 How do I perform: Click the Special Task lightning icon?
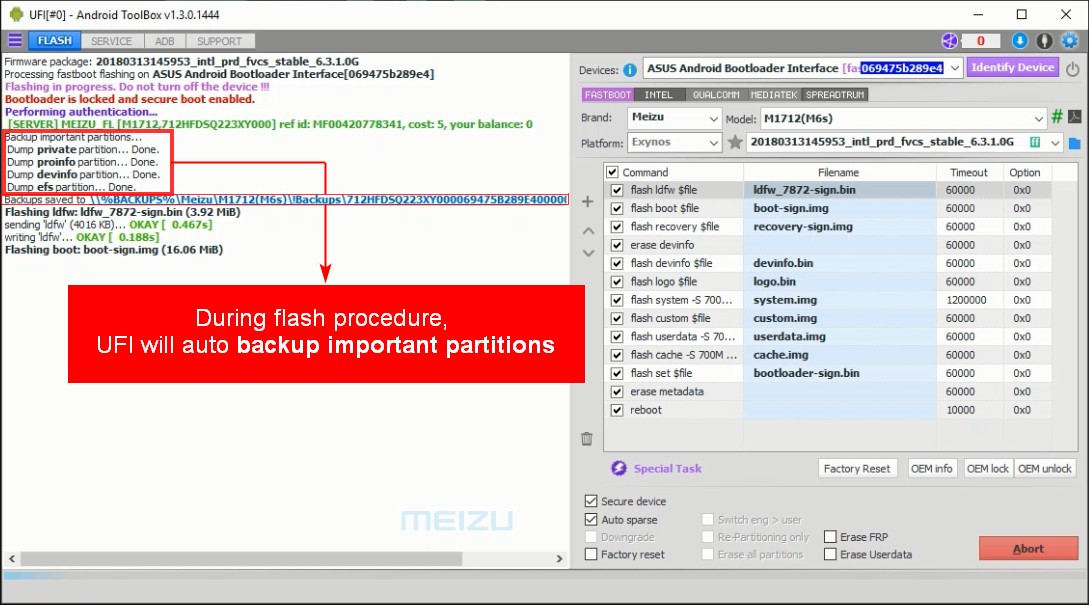point(619,468)
